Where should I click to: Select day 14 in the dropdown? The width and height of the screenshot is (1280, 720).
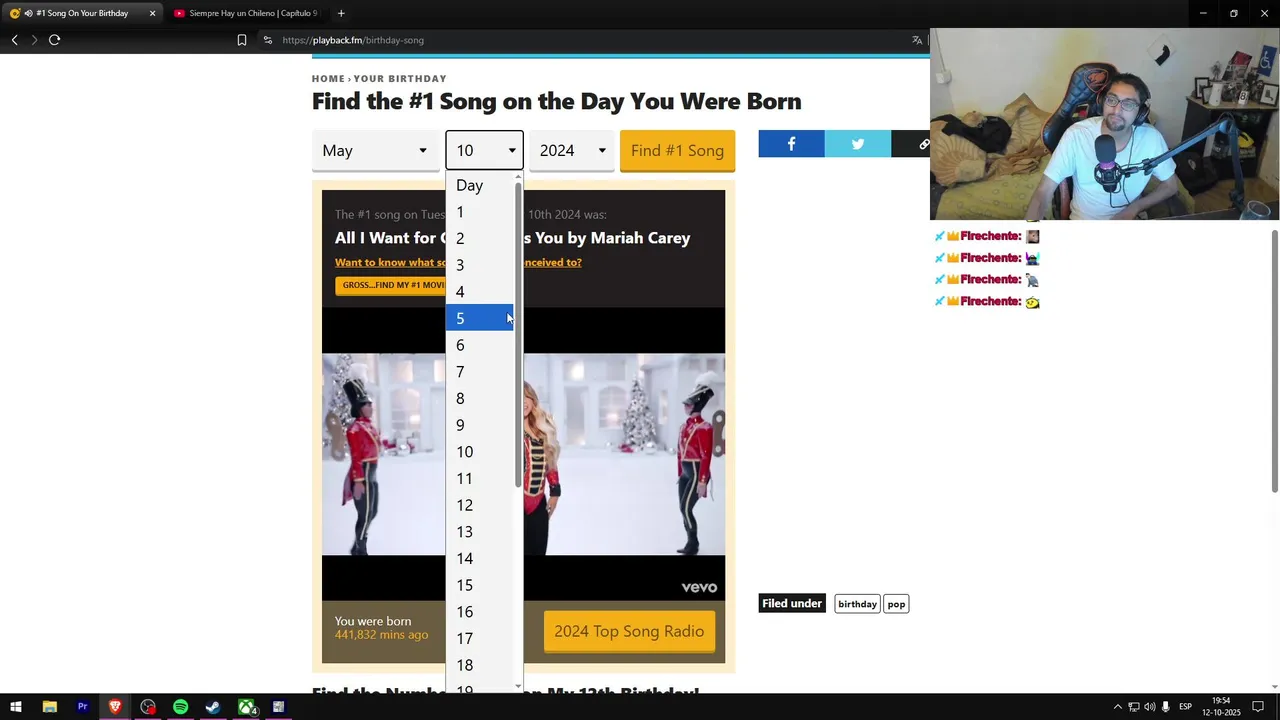point(480,558)
